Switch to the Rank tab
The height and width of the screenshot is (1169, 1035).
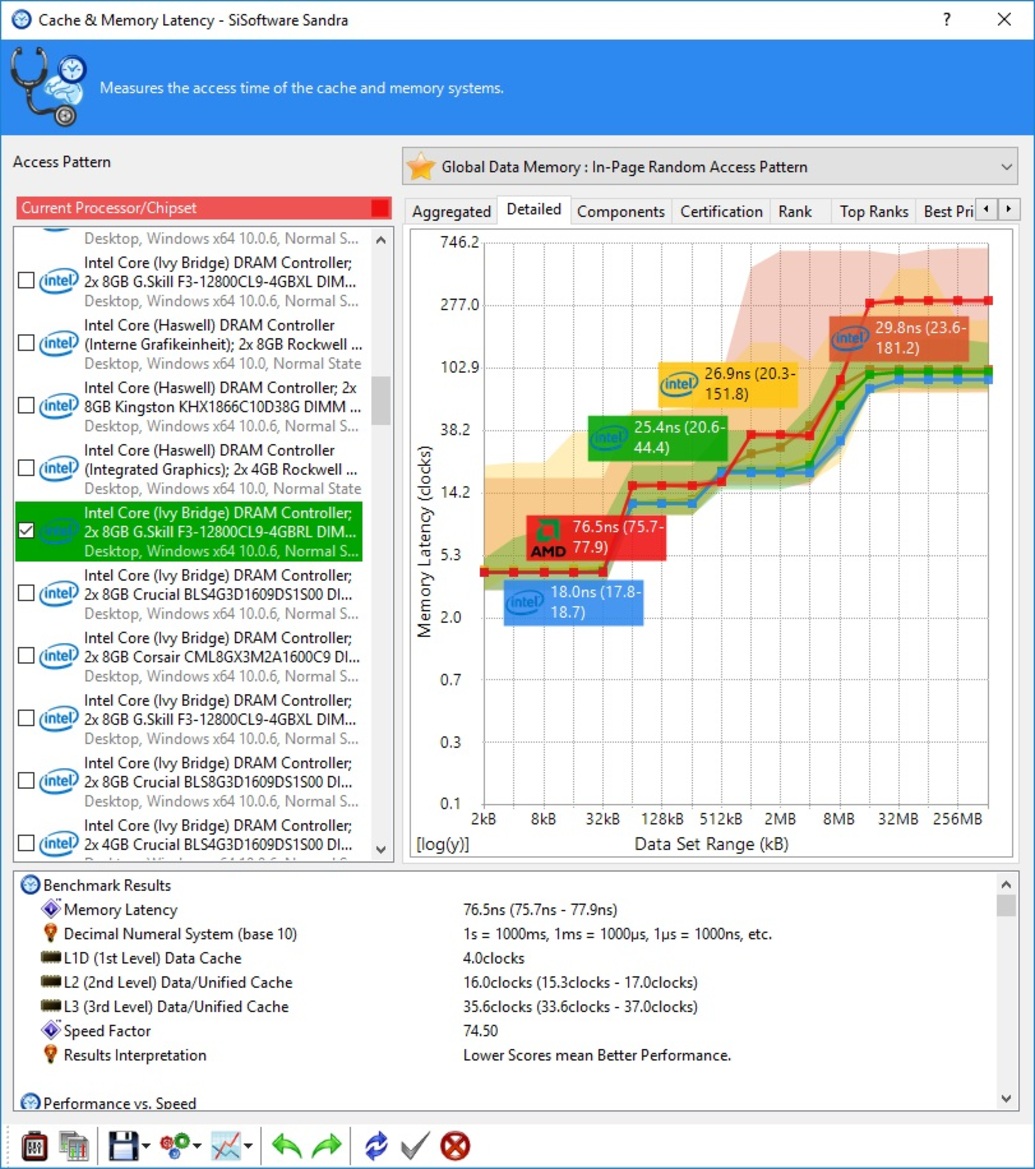[x=795, y=212]
